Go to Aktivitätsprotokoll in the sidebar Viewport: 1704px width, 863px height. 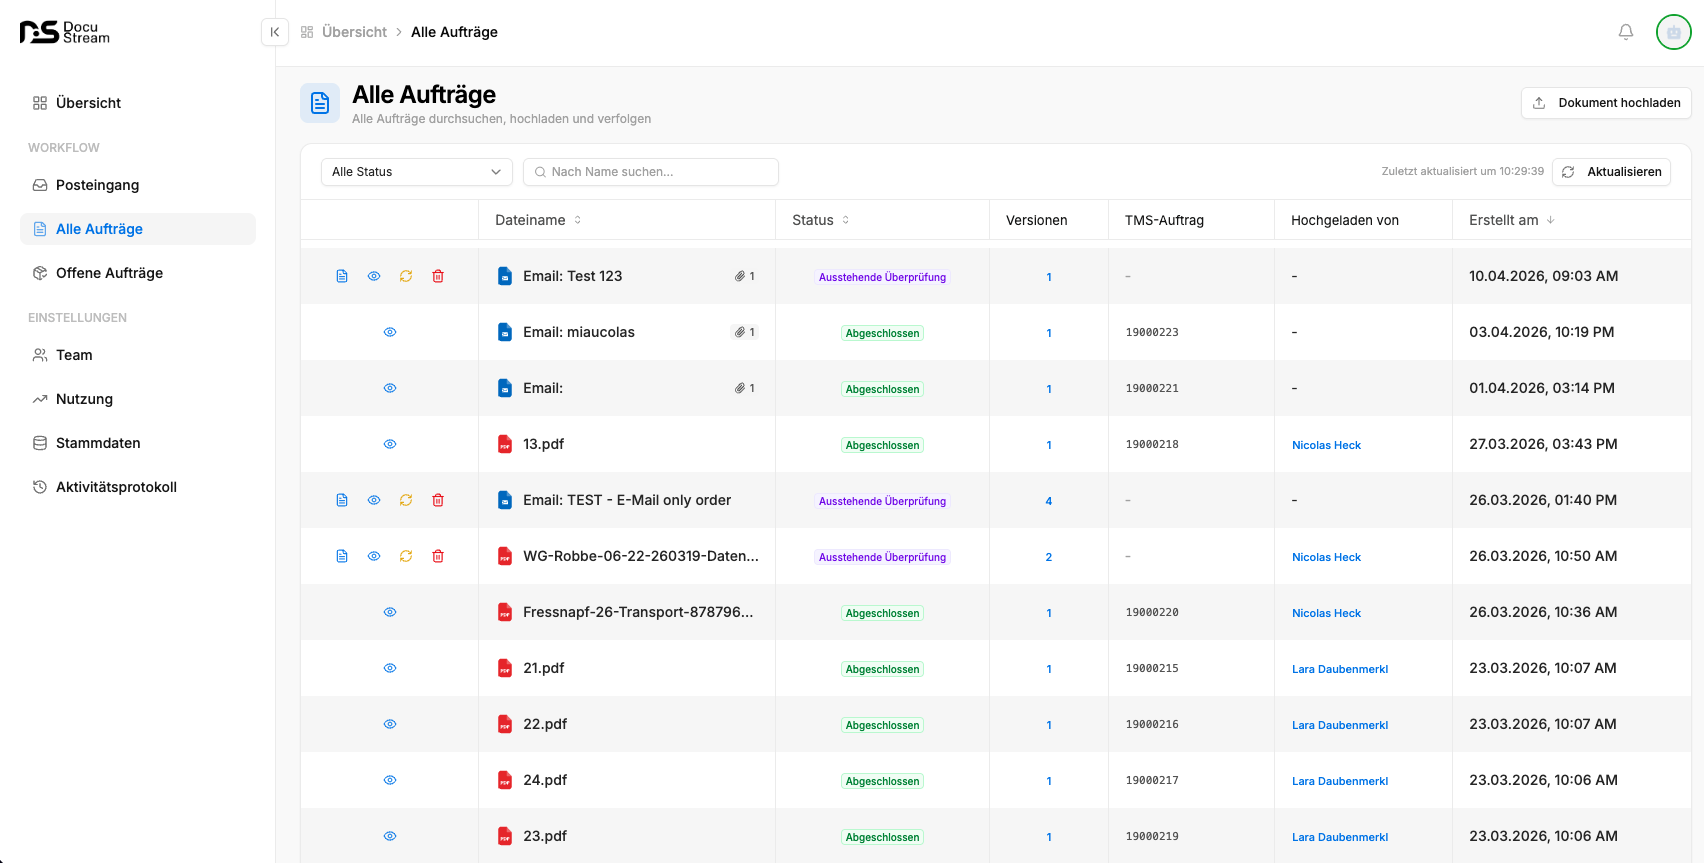pyautogui.click(x=116, y=487)
